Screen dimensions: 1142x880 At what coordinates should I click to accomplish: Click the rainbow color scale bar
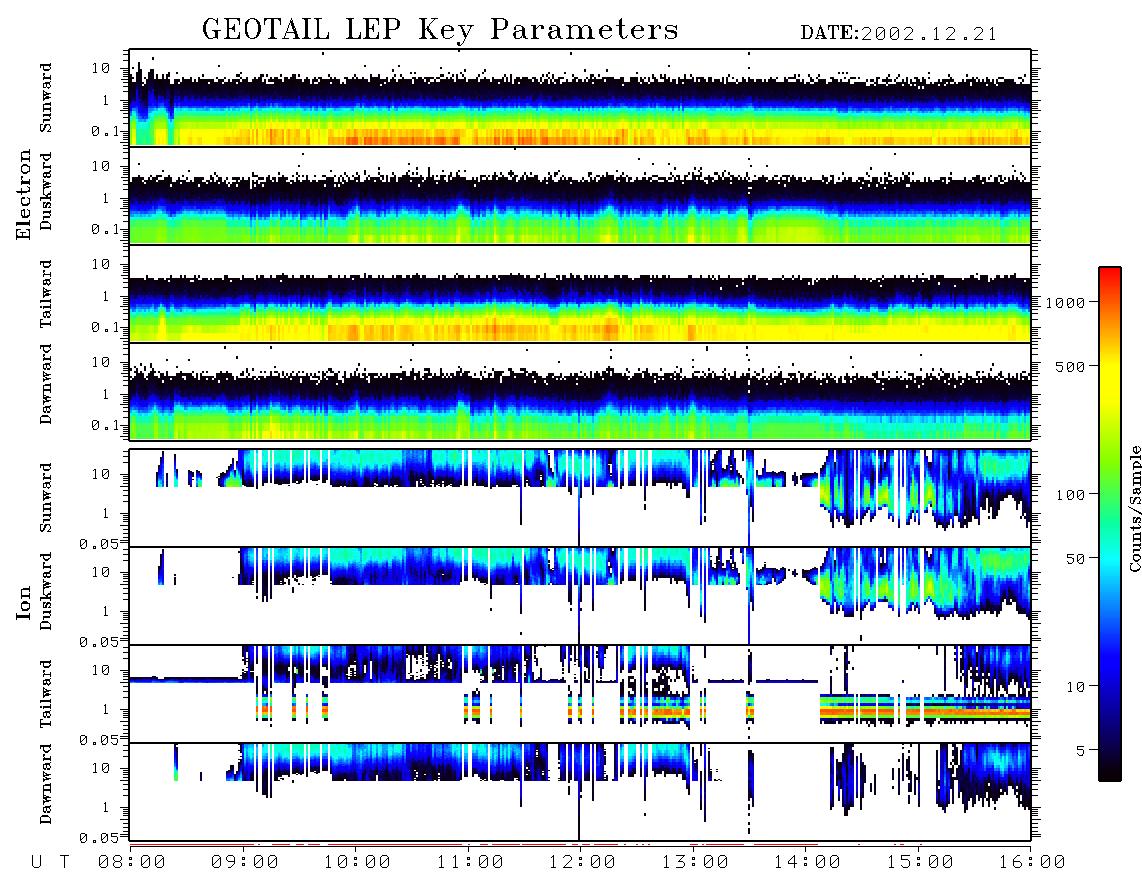tap(1109, 524)
